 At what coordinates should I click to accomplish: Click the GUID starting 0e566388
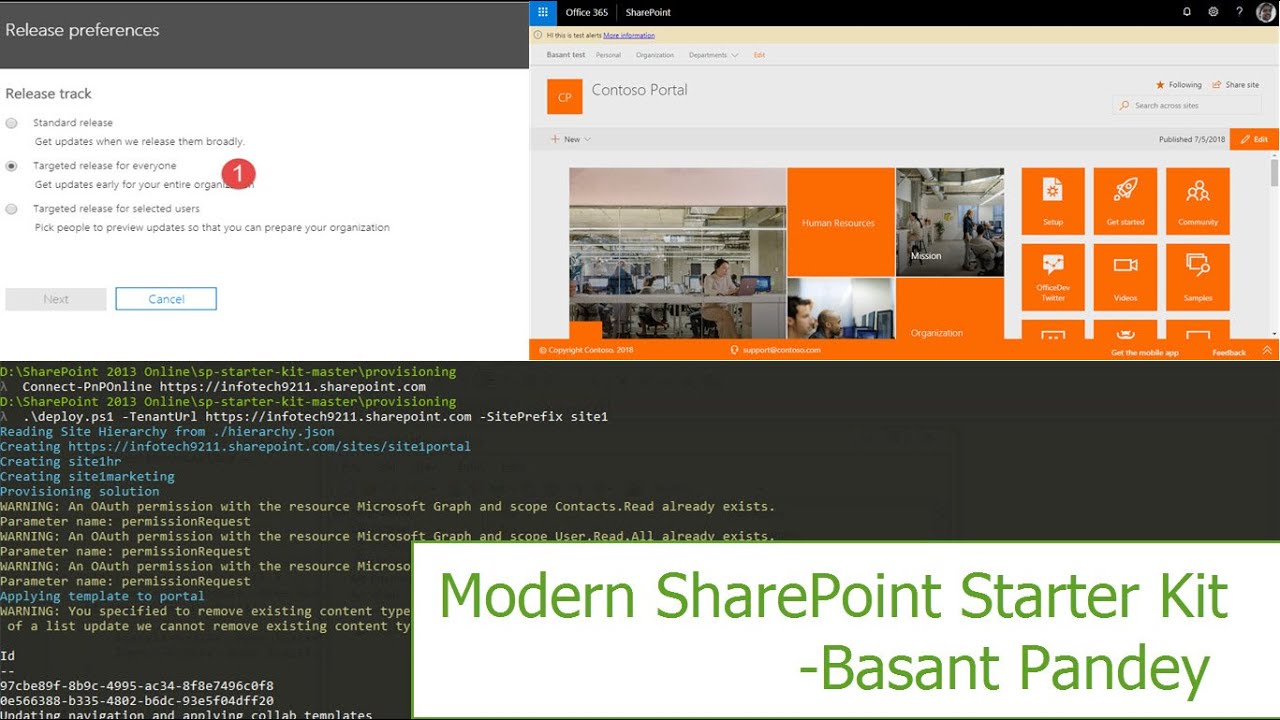[137, 702]
